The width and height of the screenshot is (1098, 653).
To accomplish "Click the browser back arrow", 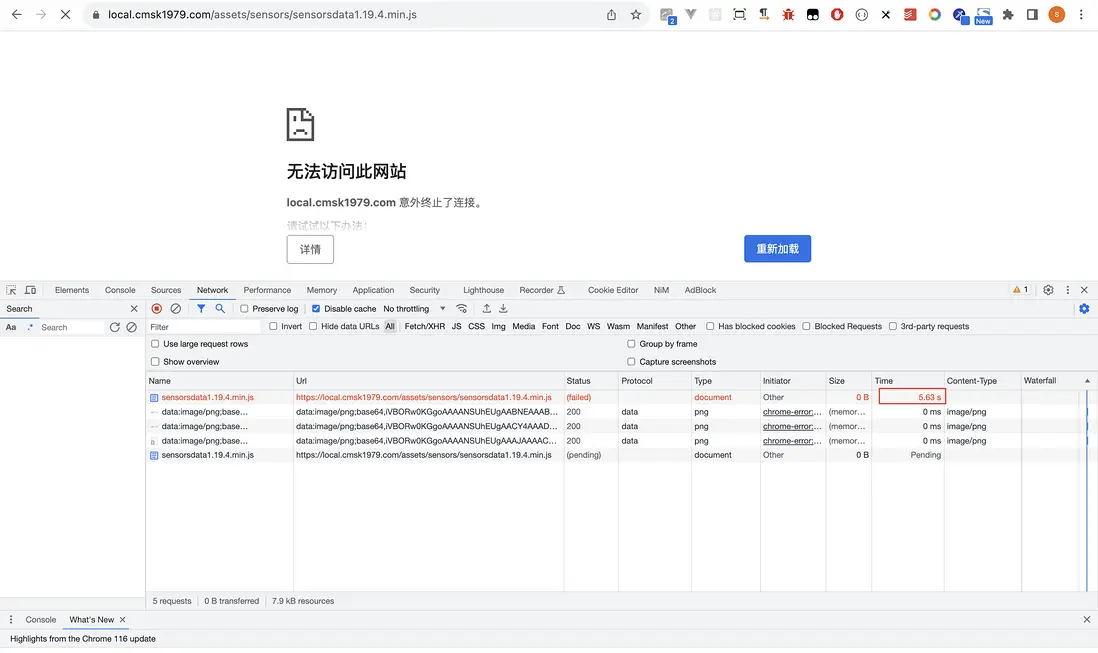I will tap(17, 14).
